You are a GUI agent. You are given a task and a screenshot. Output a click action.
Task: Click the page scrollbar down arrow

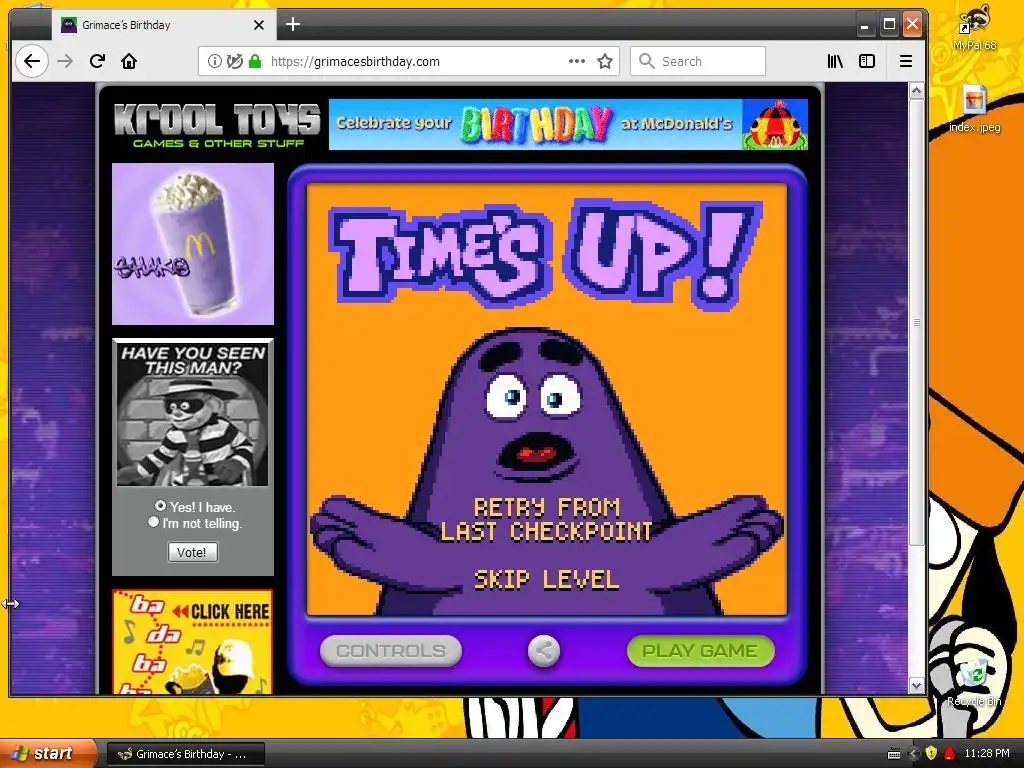click(x=916, y=686)
